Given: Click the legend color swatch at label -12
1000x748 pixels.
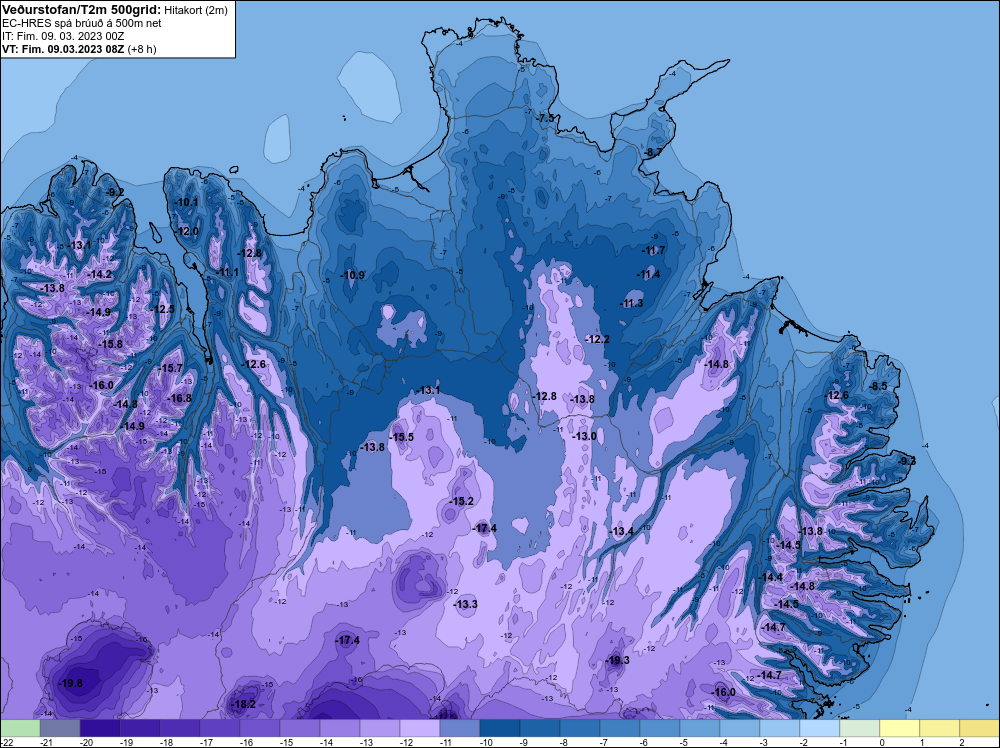Looking at the screenshot, I should click(420, 728).
